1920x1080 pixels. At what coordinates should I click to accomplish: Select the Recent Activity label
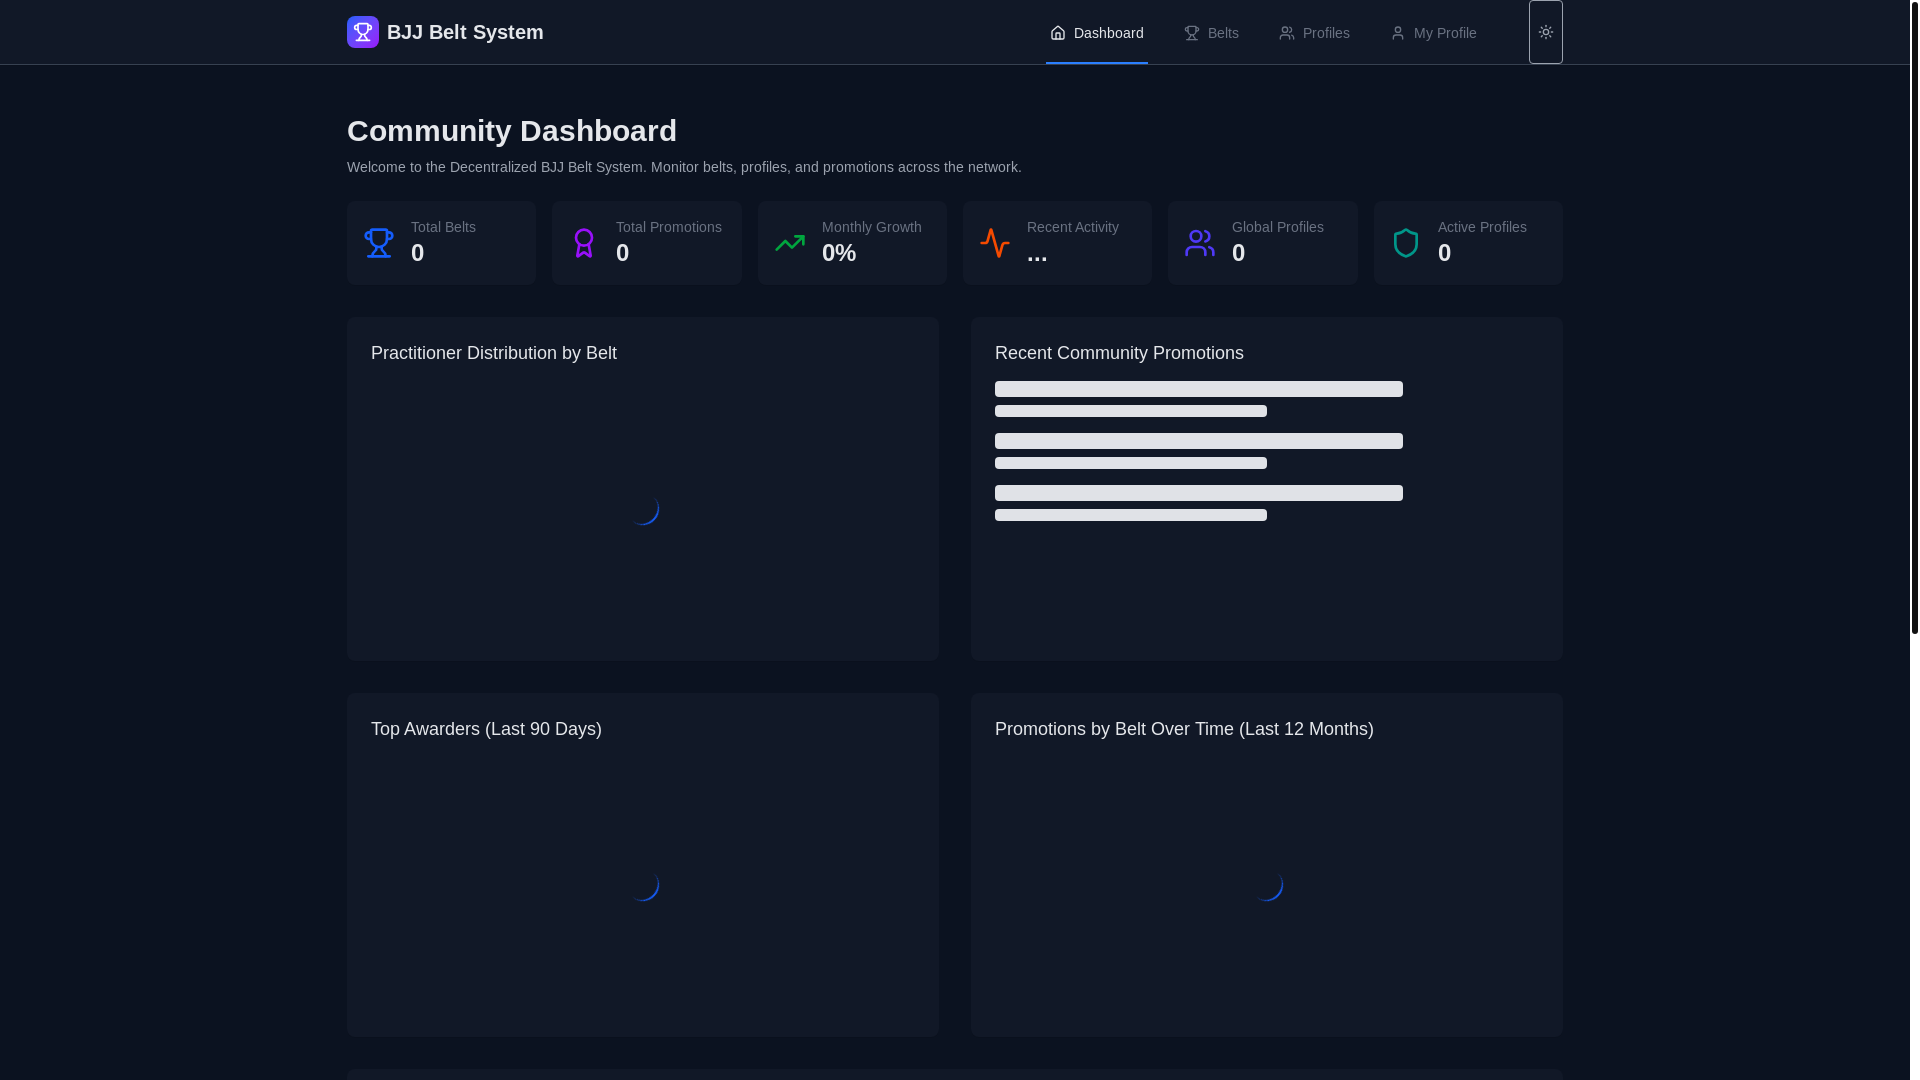pyautogui.click(x=1072, y=227)
